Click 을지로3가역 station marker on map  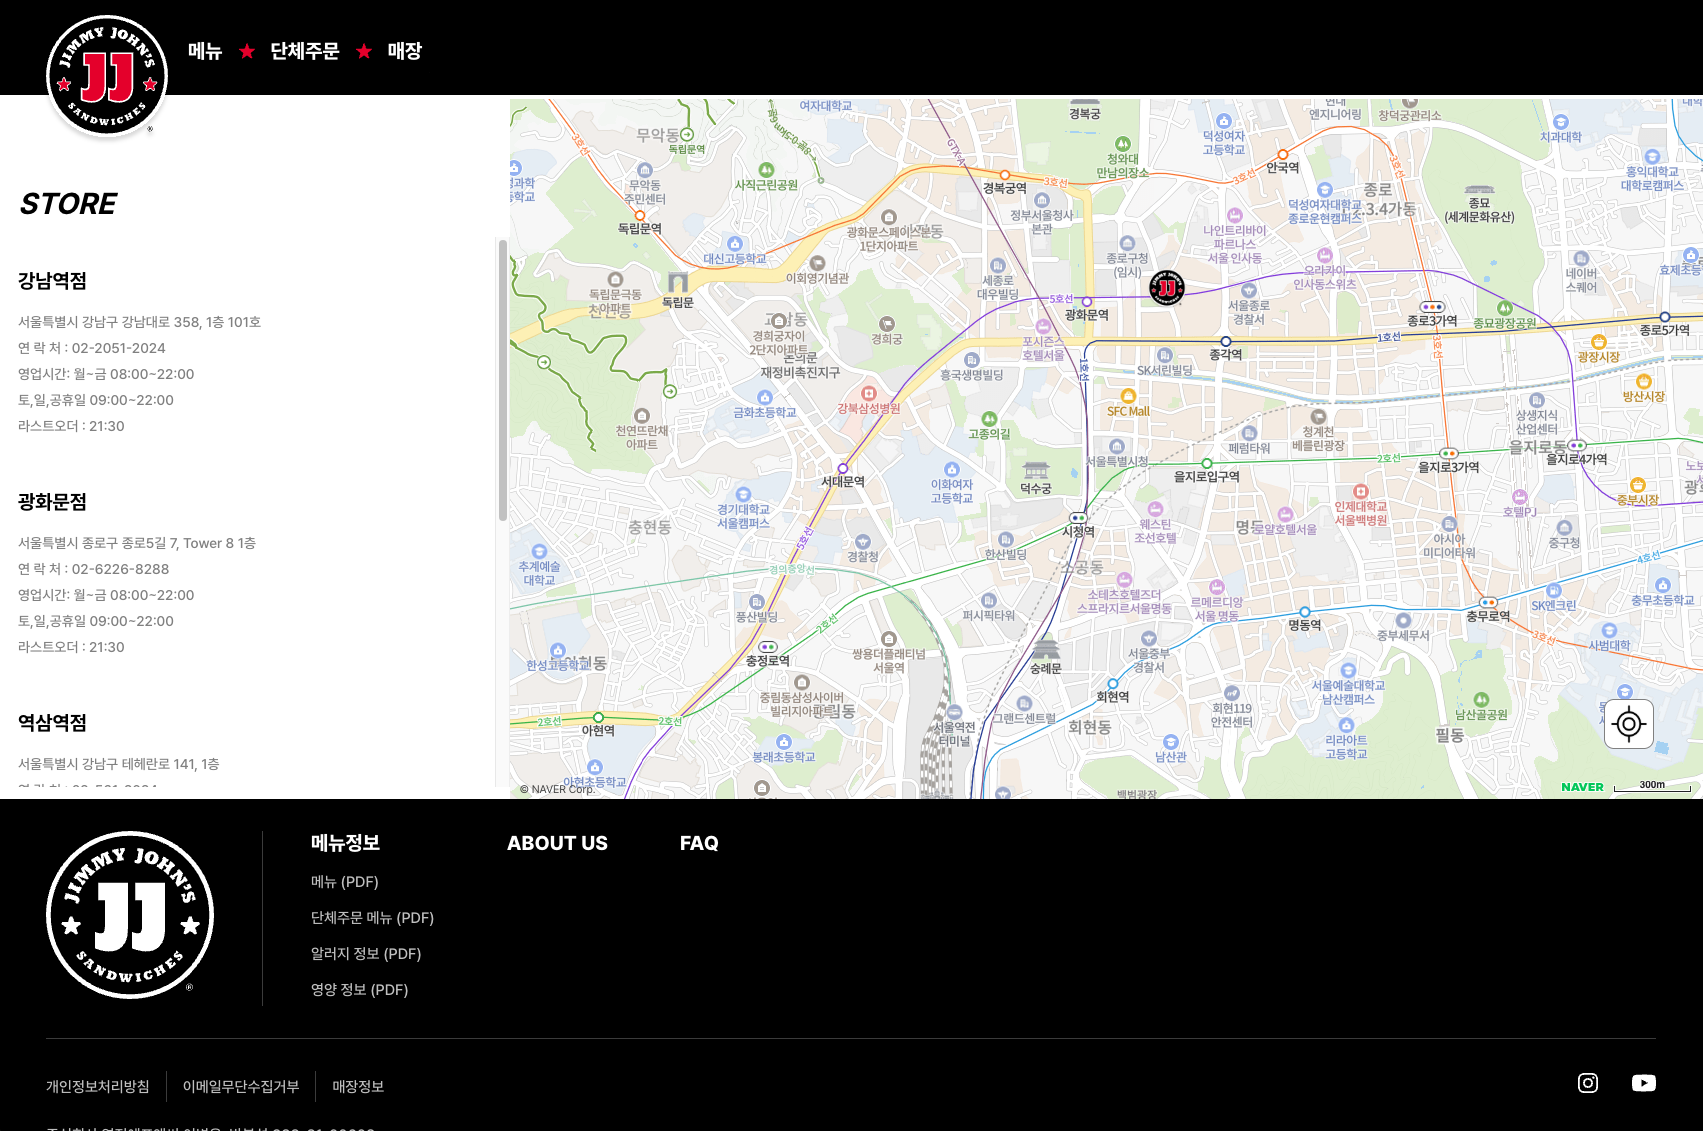(1448, 454)
